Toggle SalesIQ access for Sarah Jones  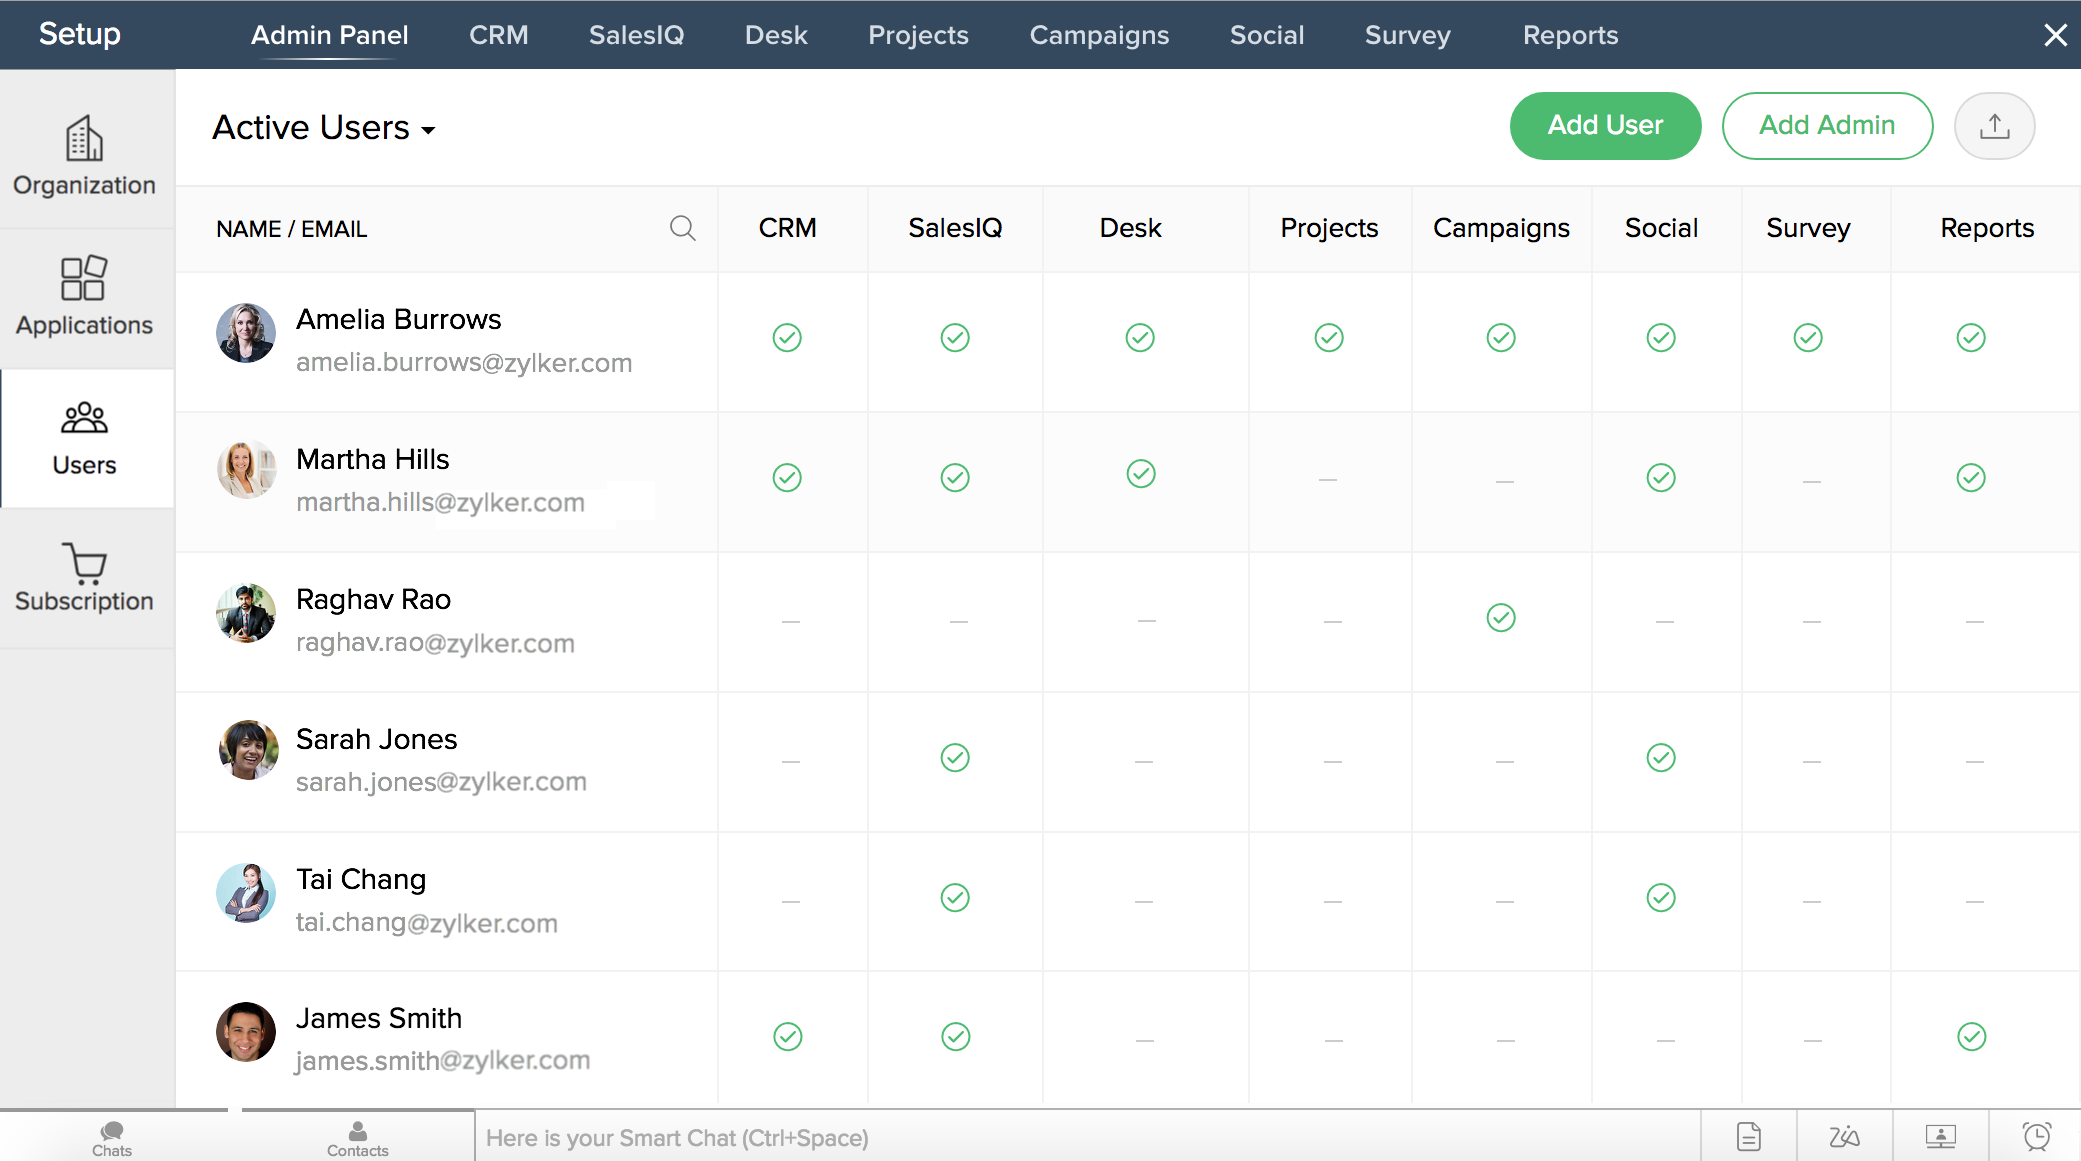[955, 758]
